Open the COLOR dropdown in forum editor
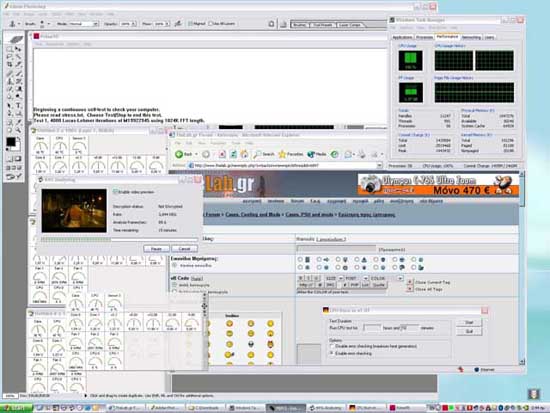This screenshot has height=413, width=550. pyautogui.click(x=400, y=278)
